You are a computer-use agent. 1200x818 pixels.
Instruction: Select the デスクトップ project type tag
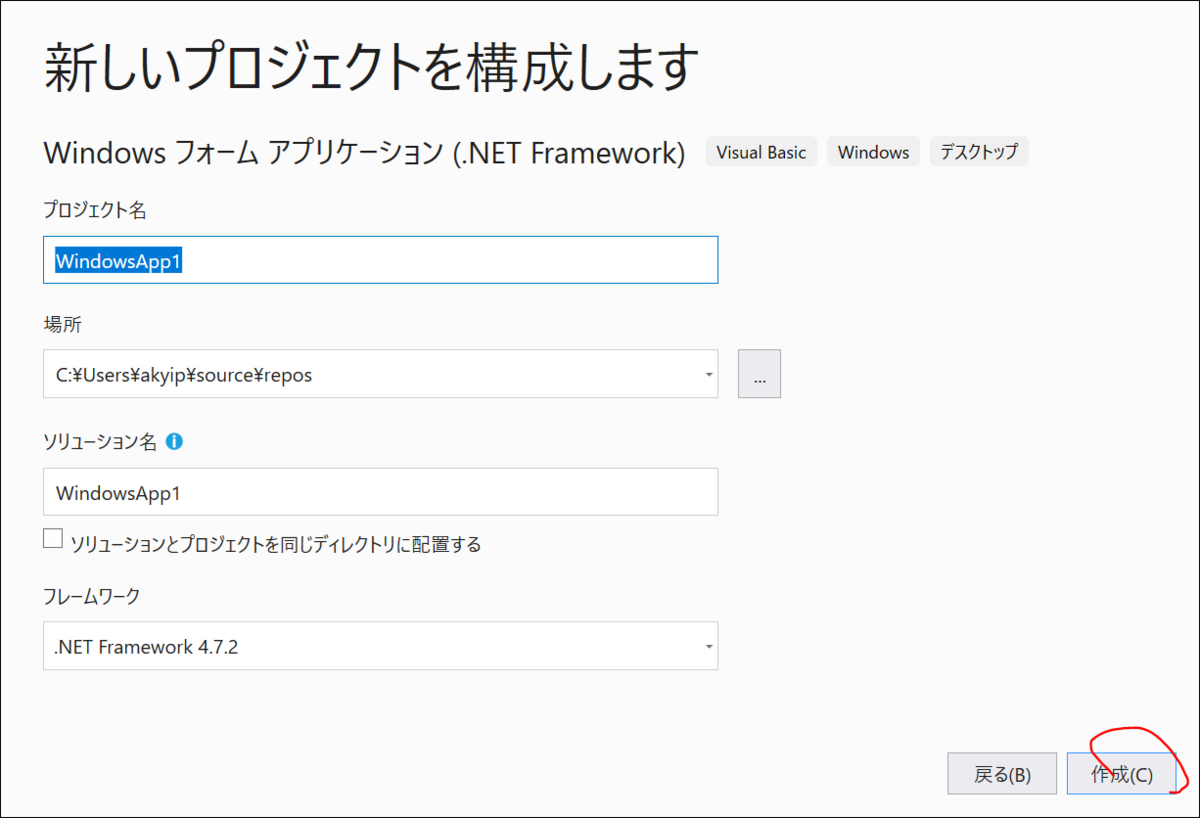click(x=979, y=151)
